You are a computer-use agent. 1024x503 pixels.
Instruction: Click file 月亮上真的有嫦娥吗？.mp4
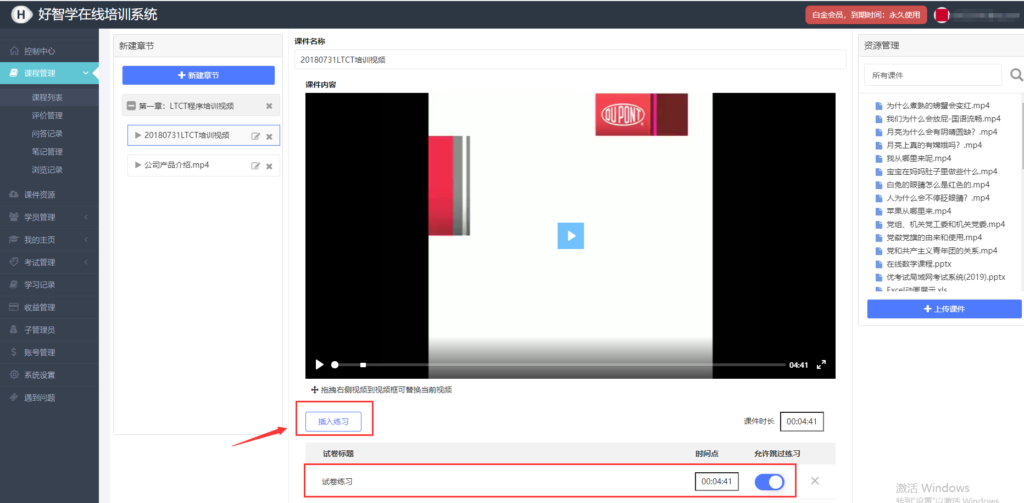pos(934,145)
